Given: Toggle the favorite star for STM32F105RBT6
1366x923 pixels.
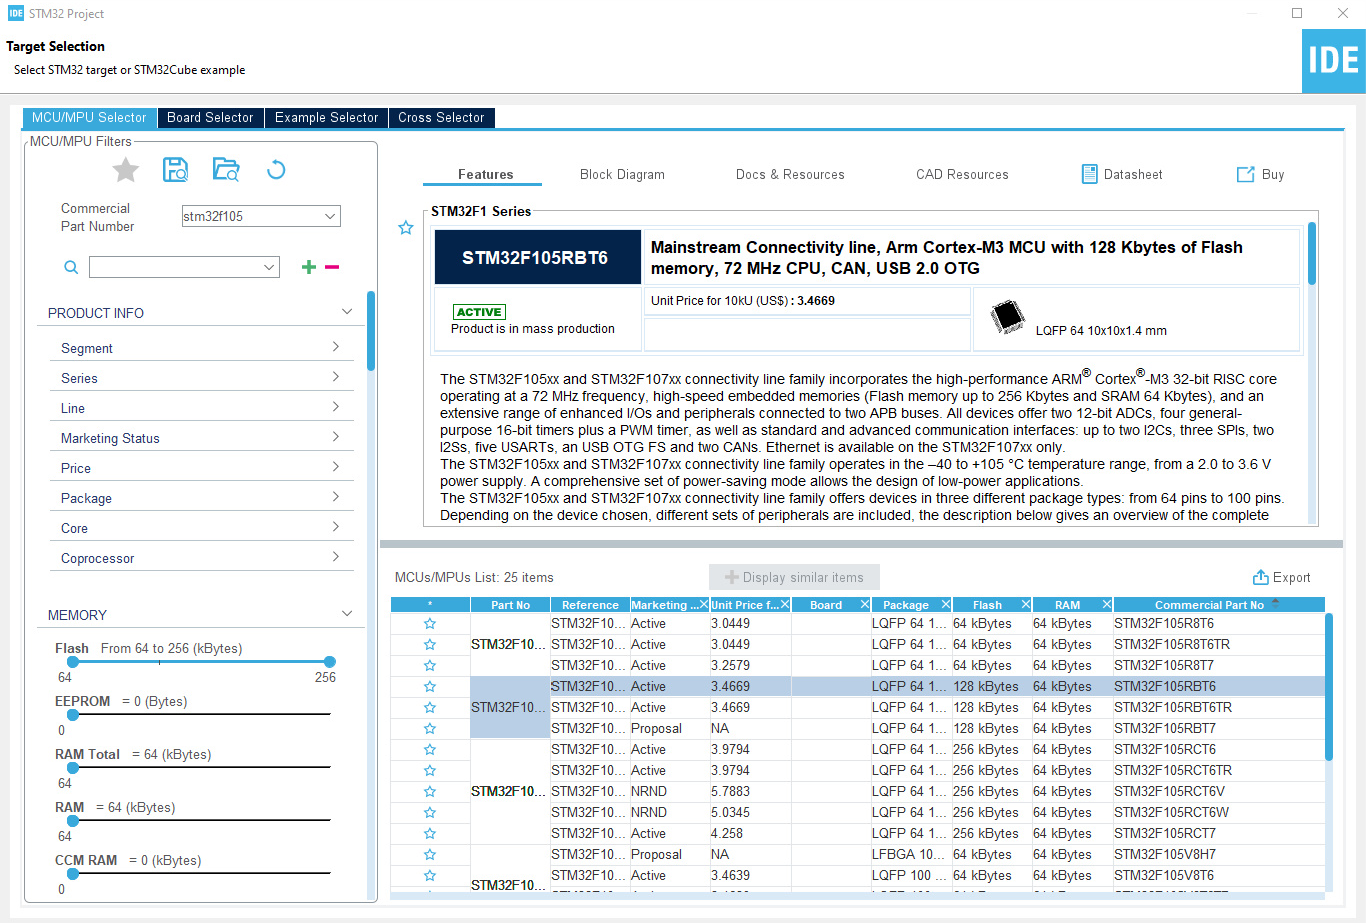Looking at the screenshot, I should (430, 687).
